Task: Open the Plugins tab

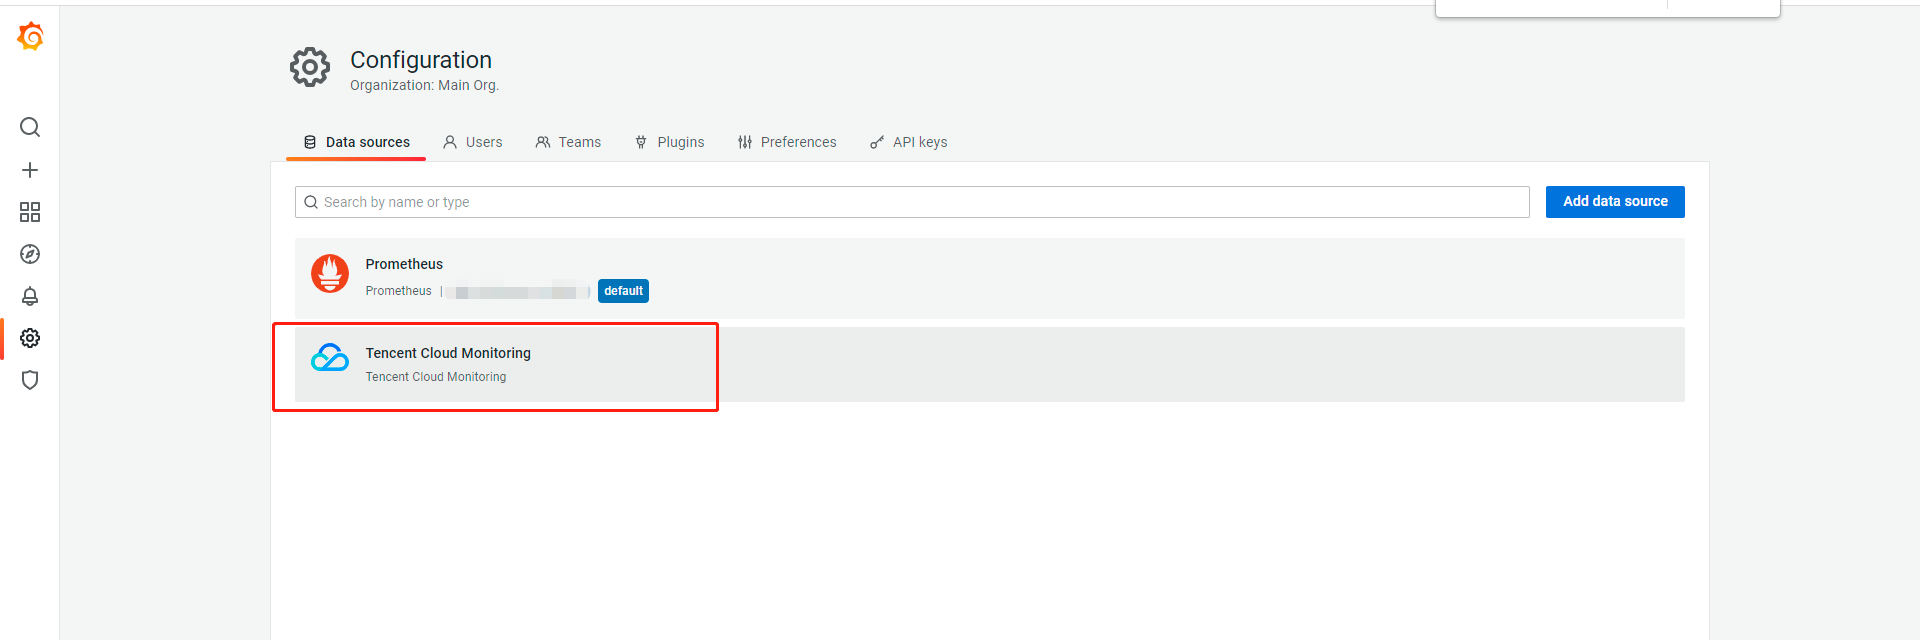Action: pyautogui.click(x=670, y=142)
